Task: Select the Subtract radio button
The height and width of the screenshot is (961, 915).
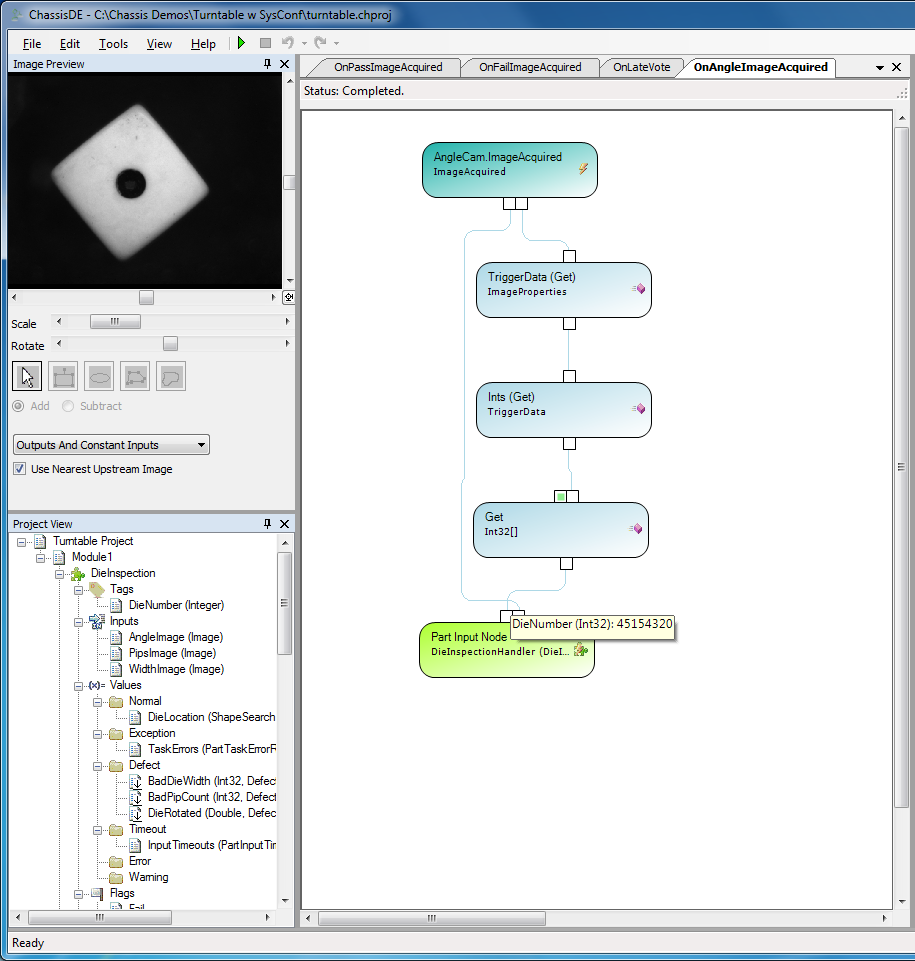Action: pos(68,406)
